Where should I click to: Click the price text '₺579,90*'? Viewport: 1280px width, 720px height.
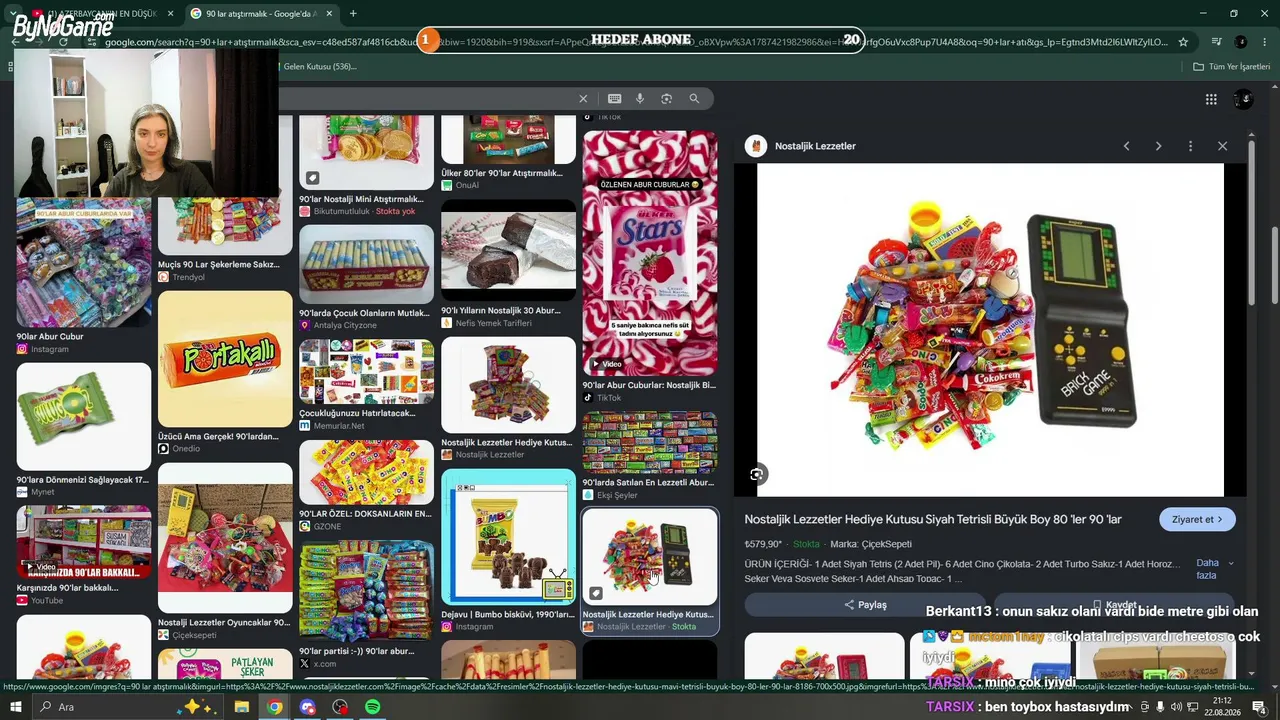(763, 544)
